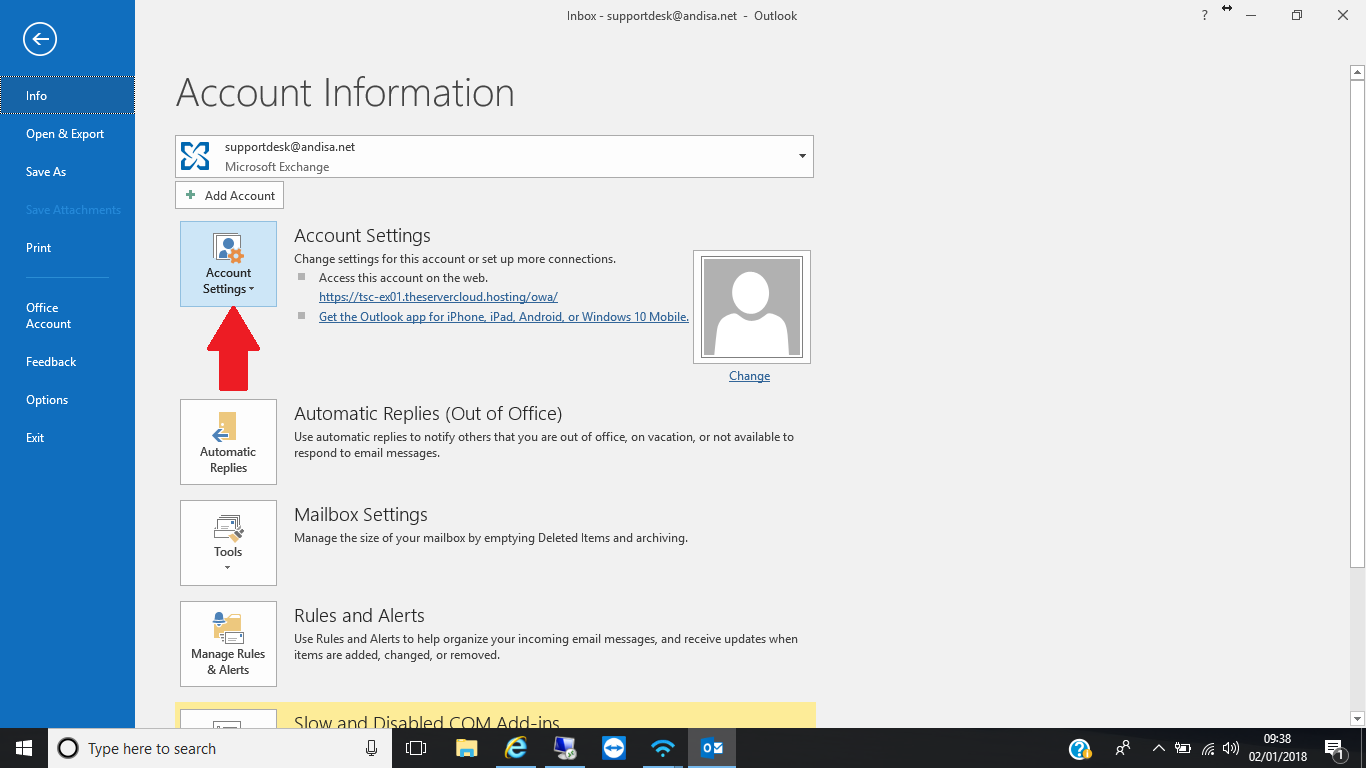Click the microphone icon in search box
Viewport: 1366px width, 768px height.
tap(371, 748)
